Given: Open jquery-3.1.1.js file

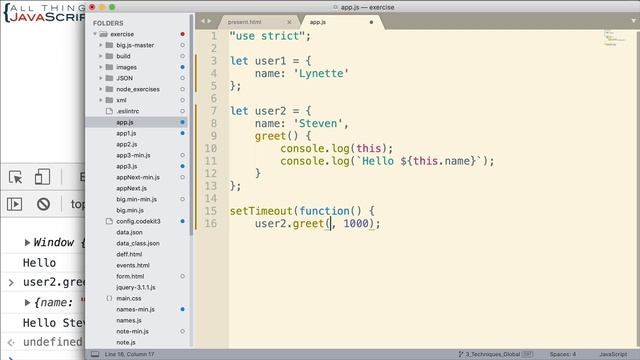Looking at the screenshot, I should click(136, 287).
